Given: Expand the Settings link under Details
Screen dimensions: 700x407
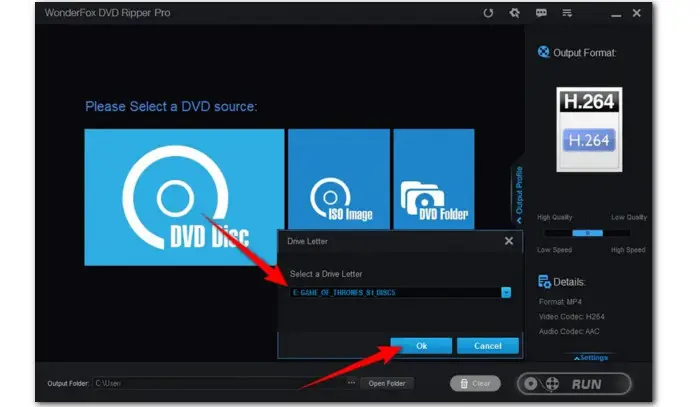Looking at the screenshot, I should click(x=591, y=357).
